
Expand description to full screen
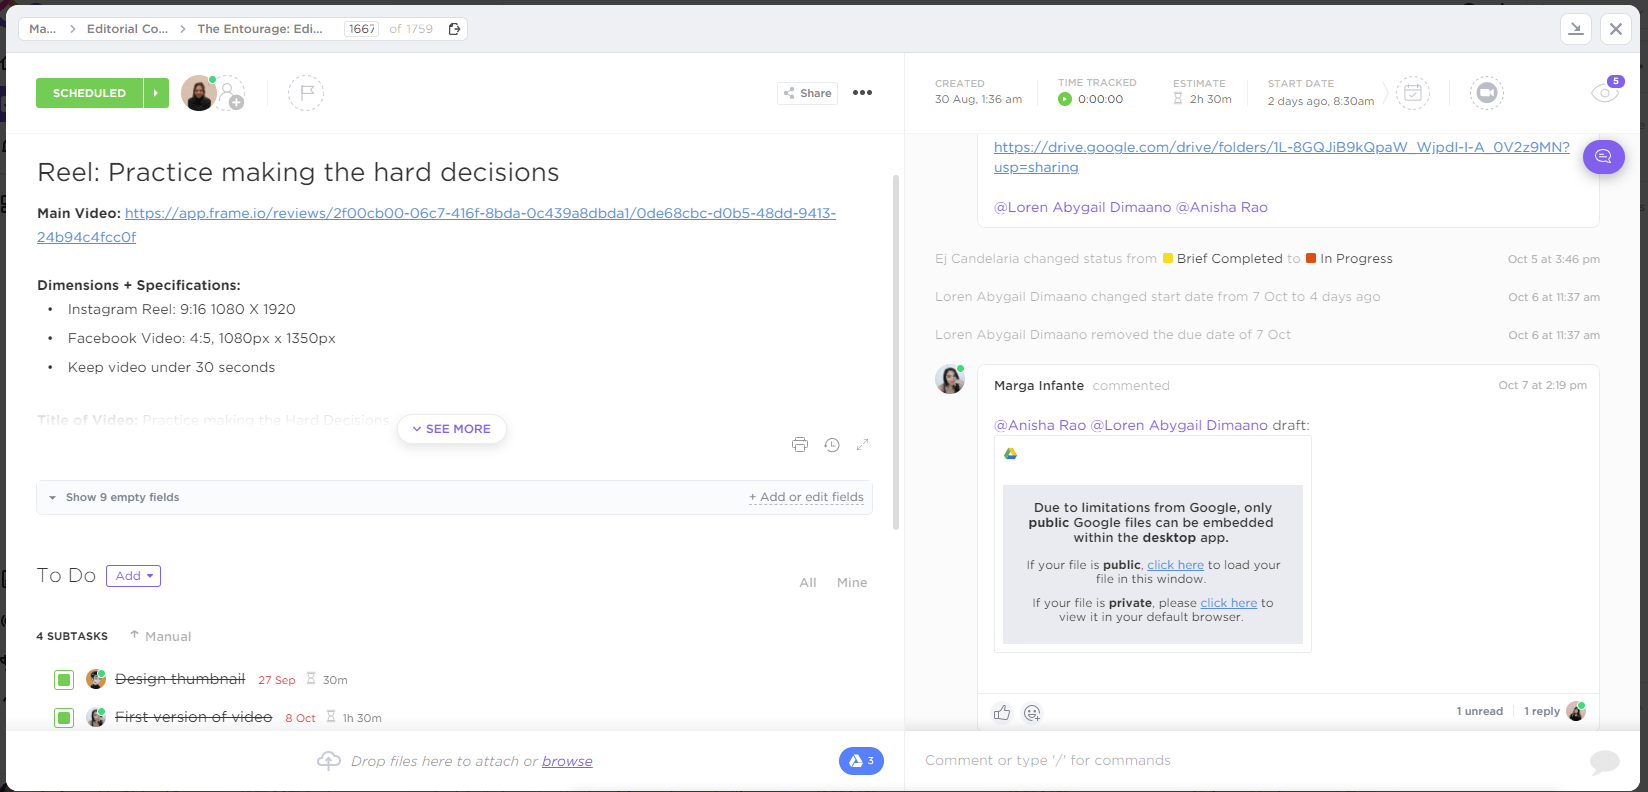(x=863, y=445)
